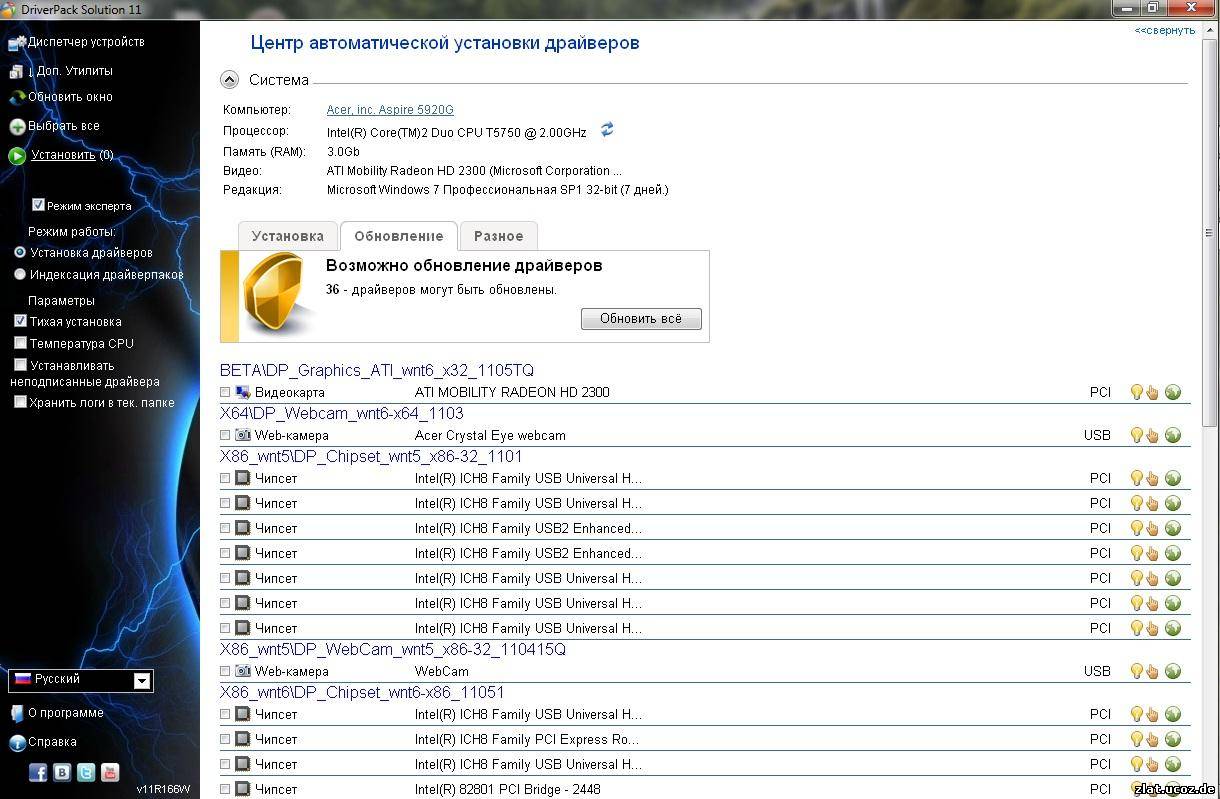This screenshot has width=1220, height=799.
Task: Click the <<свернуть collapse link
Action: (x=1164, y=30)
